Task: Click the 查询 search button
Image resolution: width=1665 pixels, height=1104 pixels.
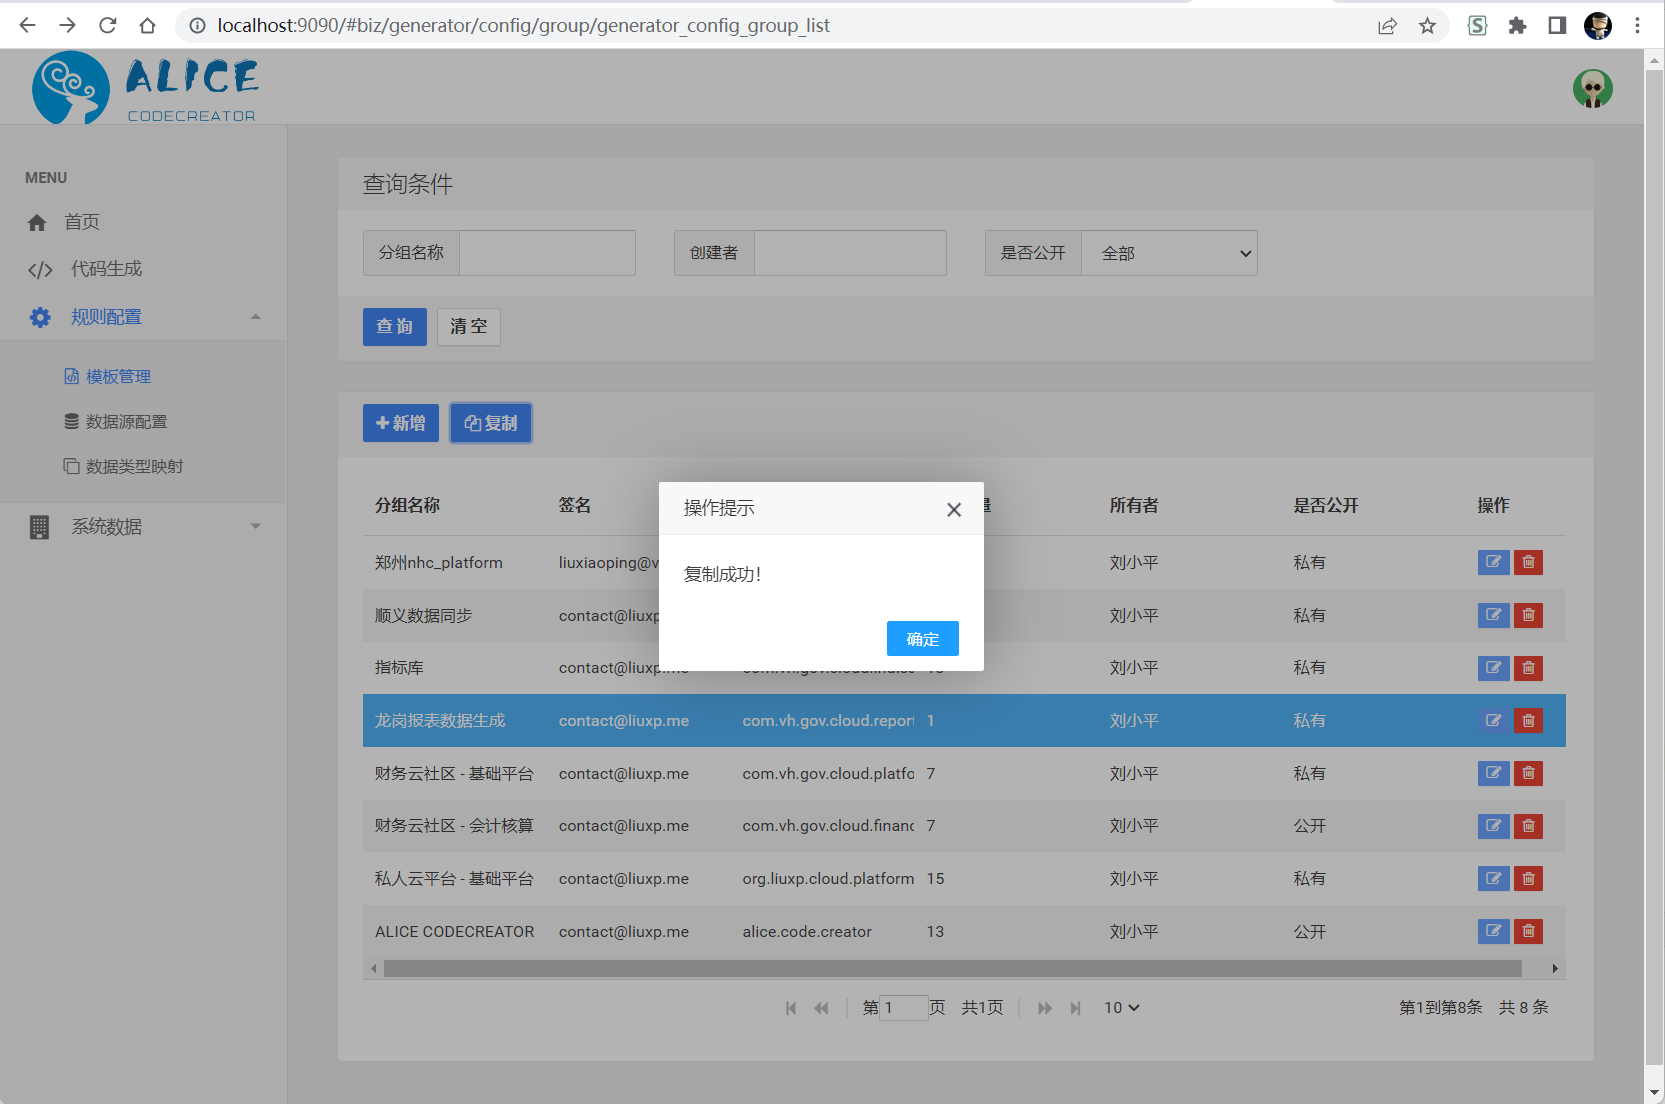Action: tap(395, 326)
